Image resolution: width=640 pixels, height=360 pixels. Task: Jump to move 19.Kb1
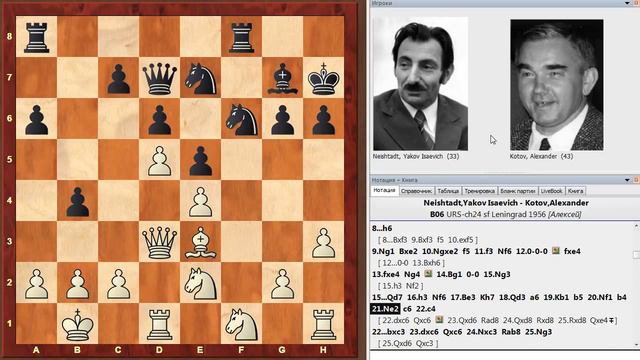click(556, 297)
